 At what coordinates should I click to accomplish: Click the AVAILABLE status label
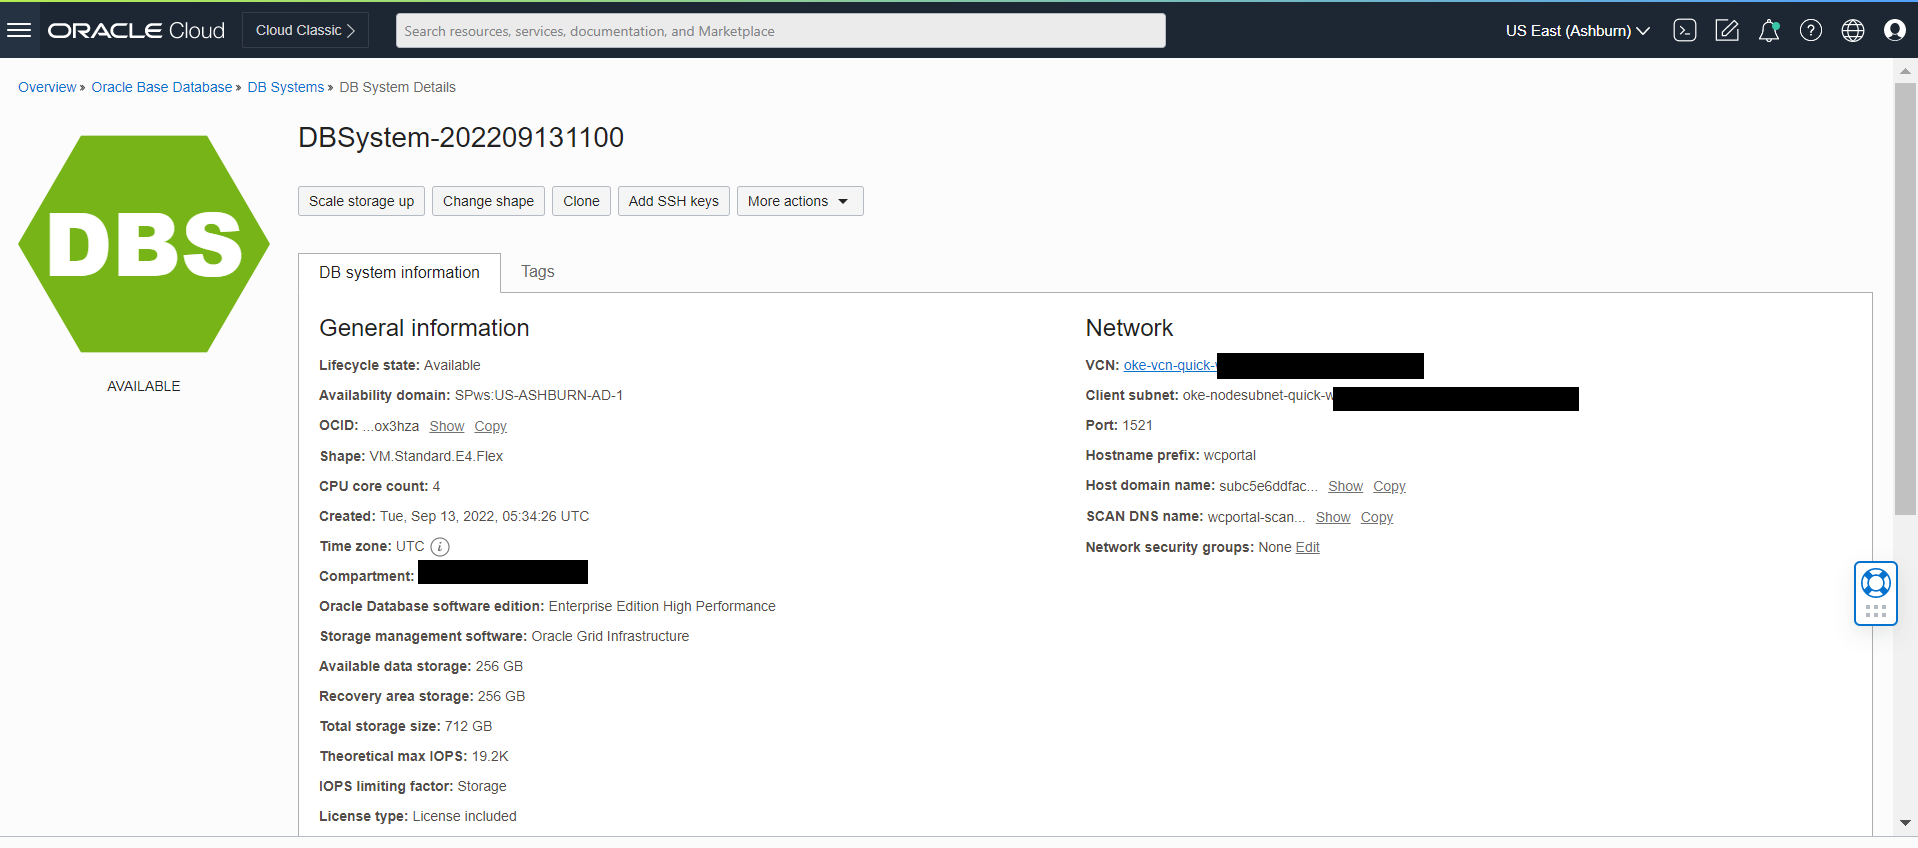144,386
